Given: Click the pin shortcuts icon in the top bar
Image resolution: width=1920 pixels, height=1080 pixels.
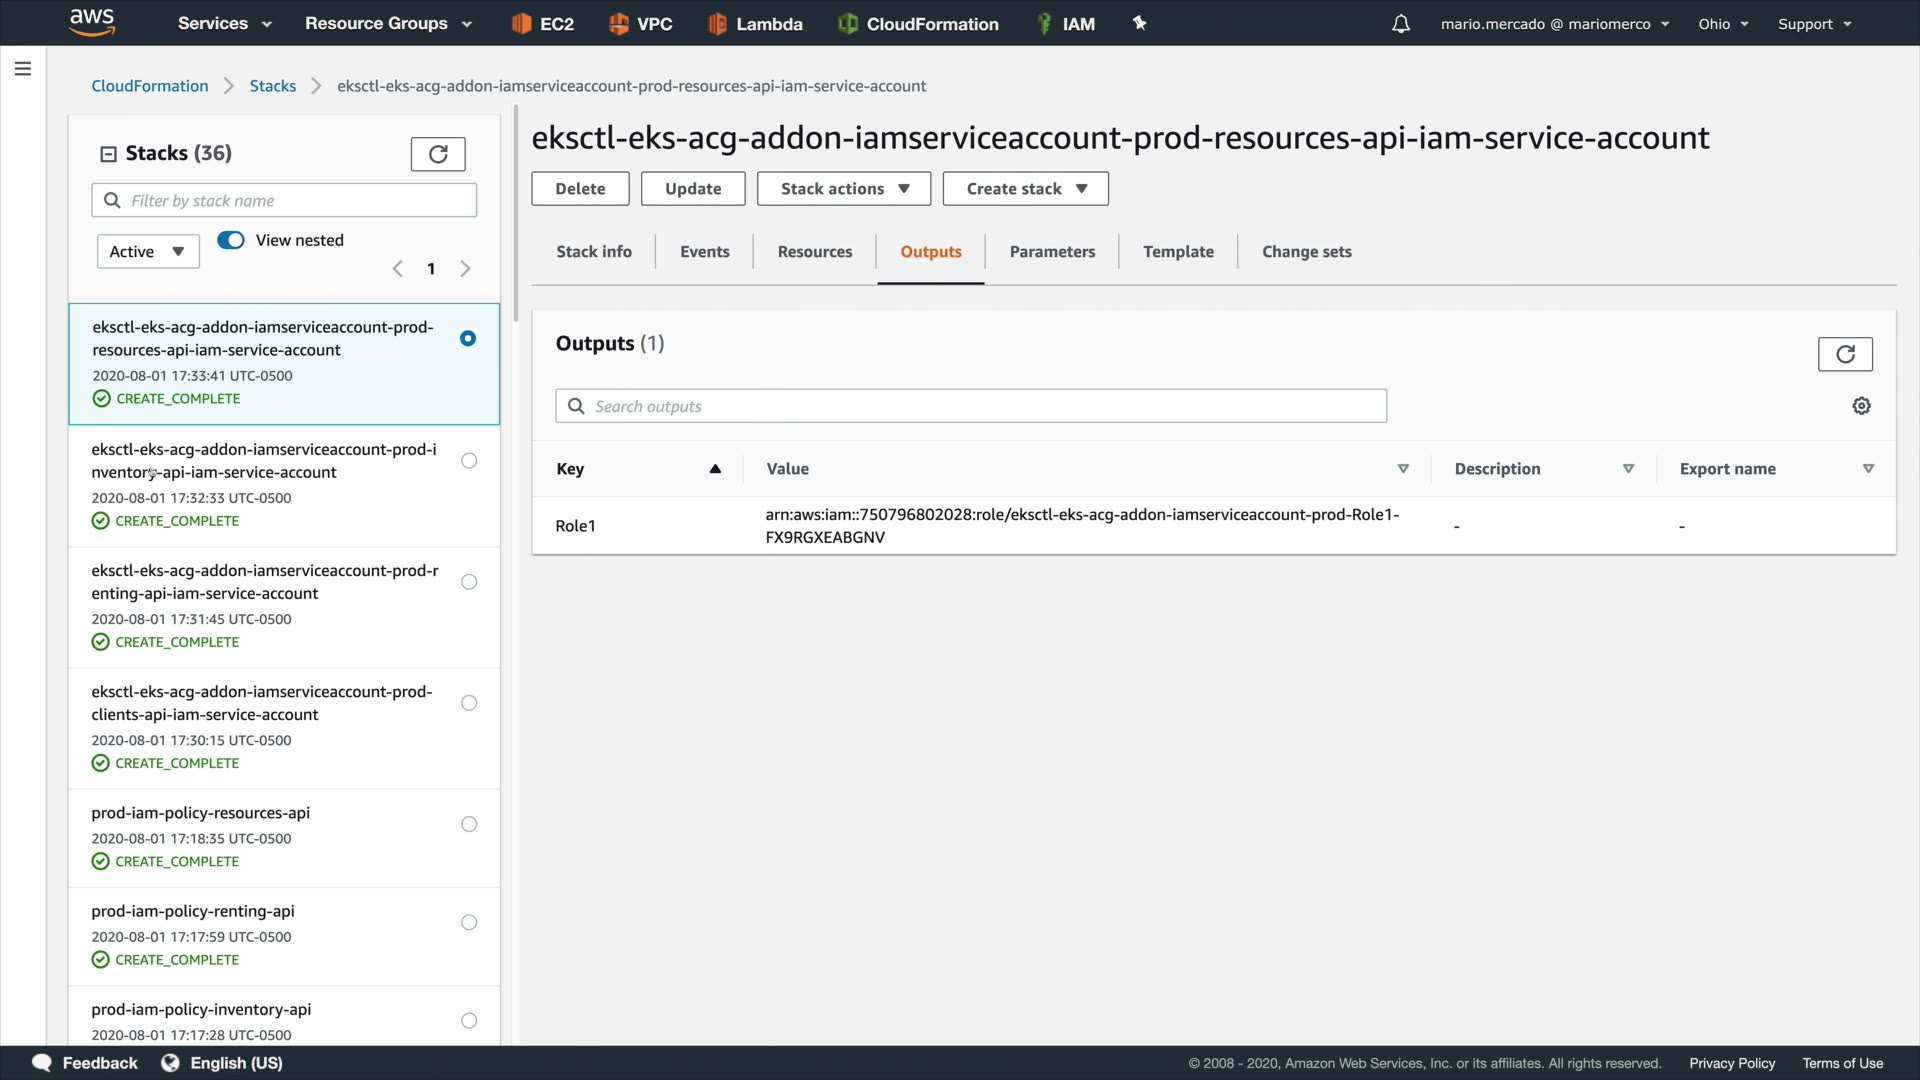Looking at the screenshot, I should (x=1139, y=23).
